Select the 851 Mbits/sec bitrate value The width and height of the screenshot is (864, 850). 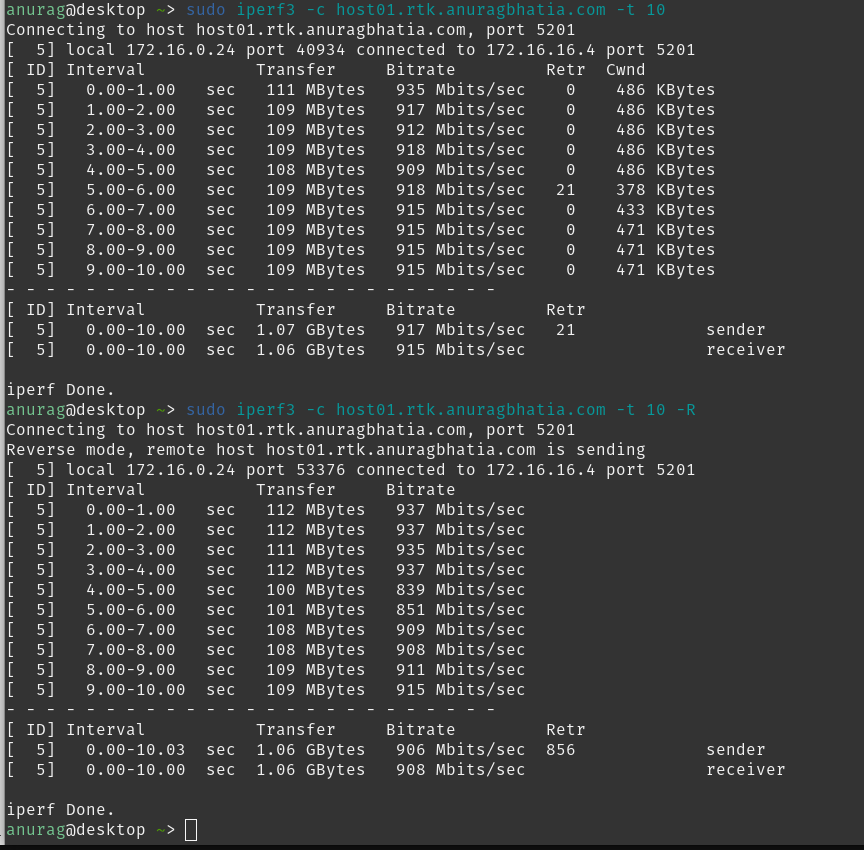461,610
